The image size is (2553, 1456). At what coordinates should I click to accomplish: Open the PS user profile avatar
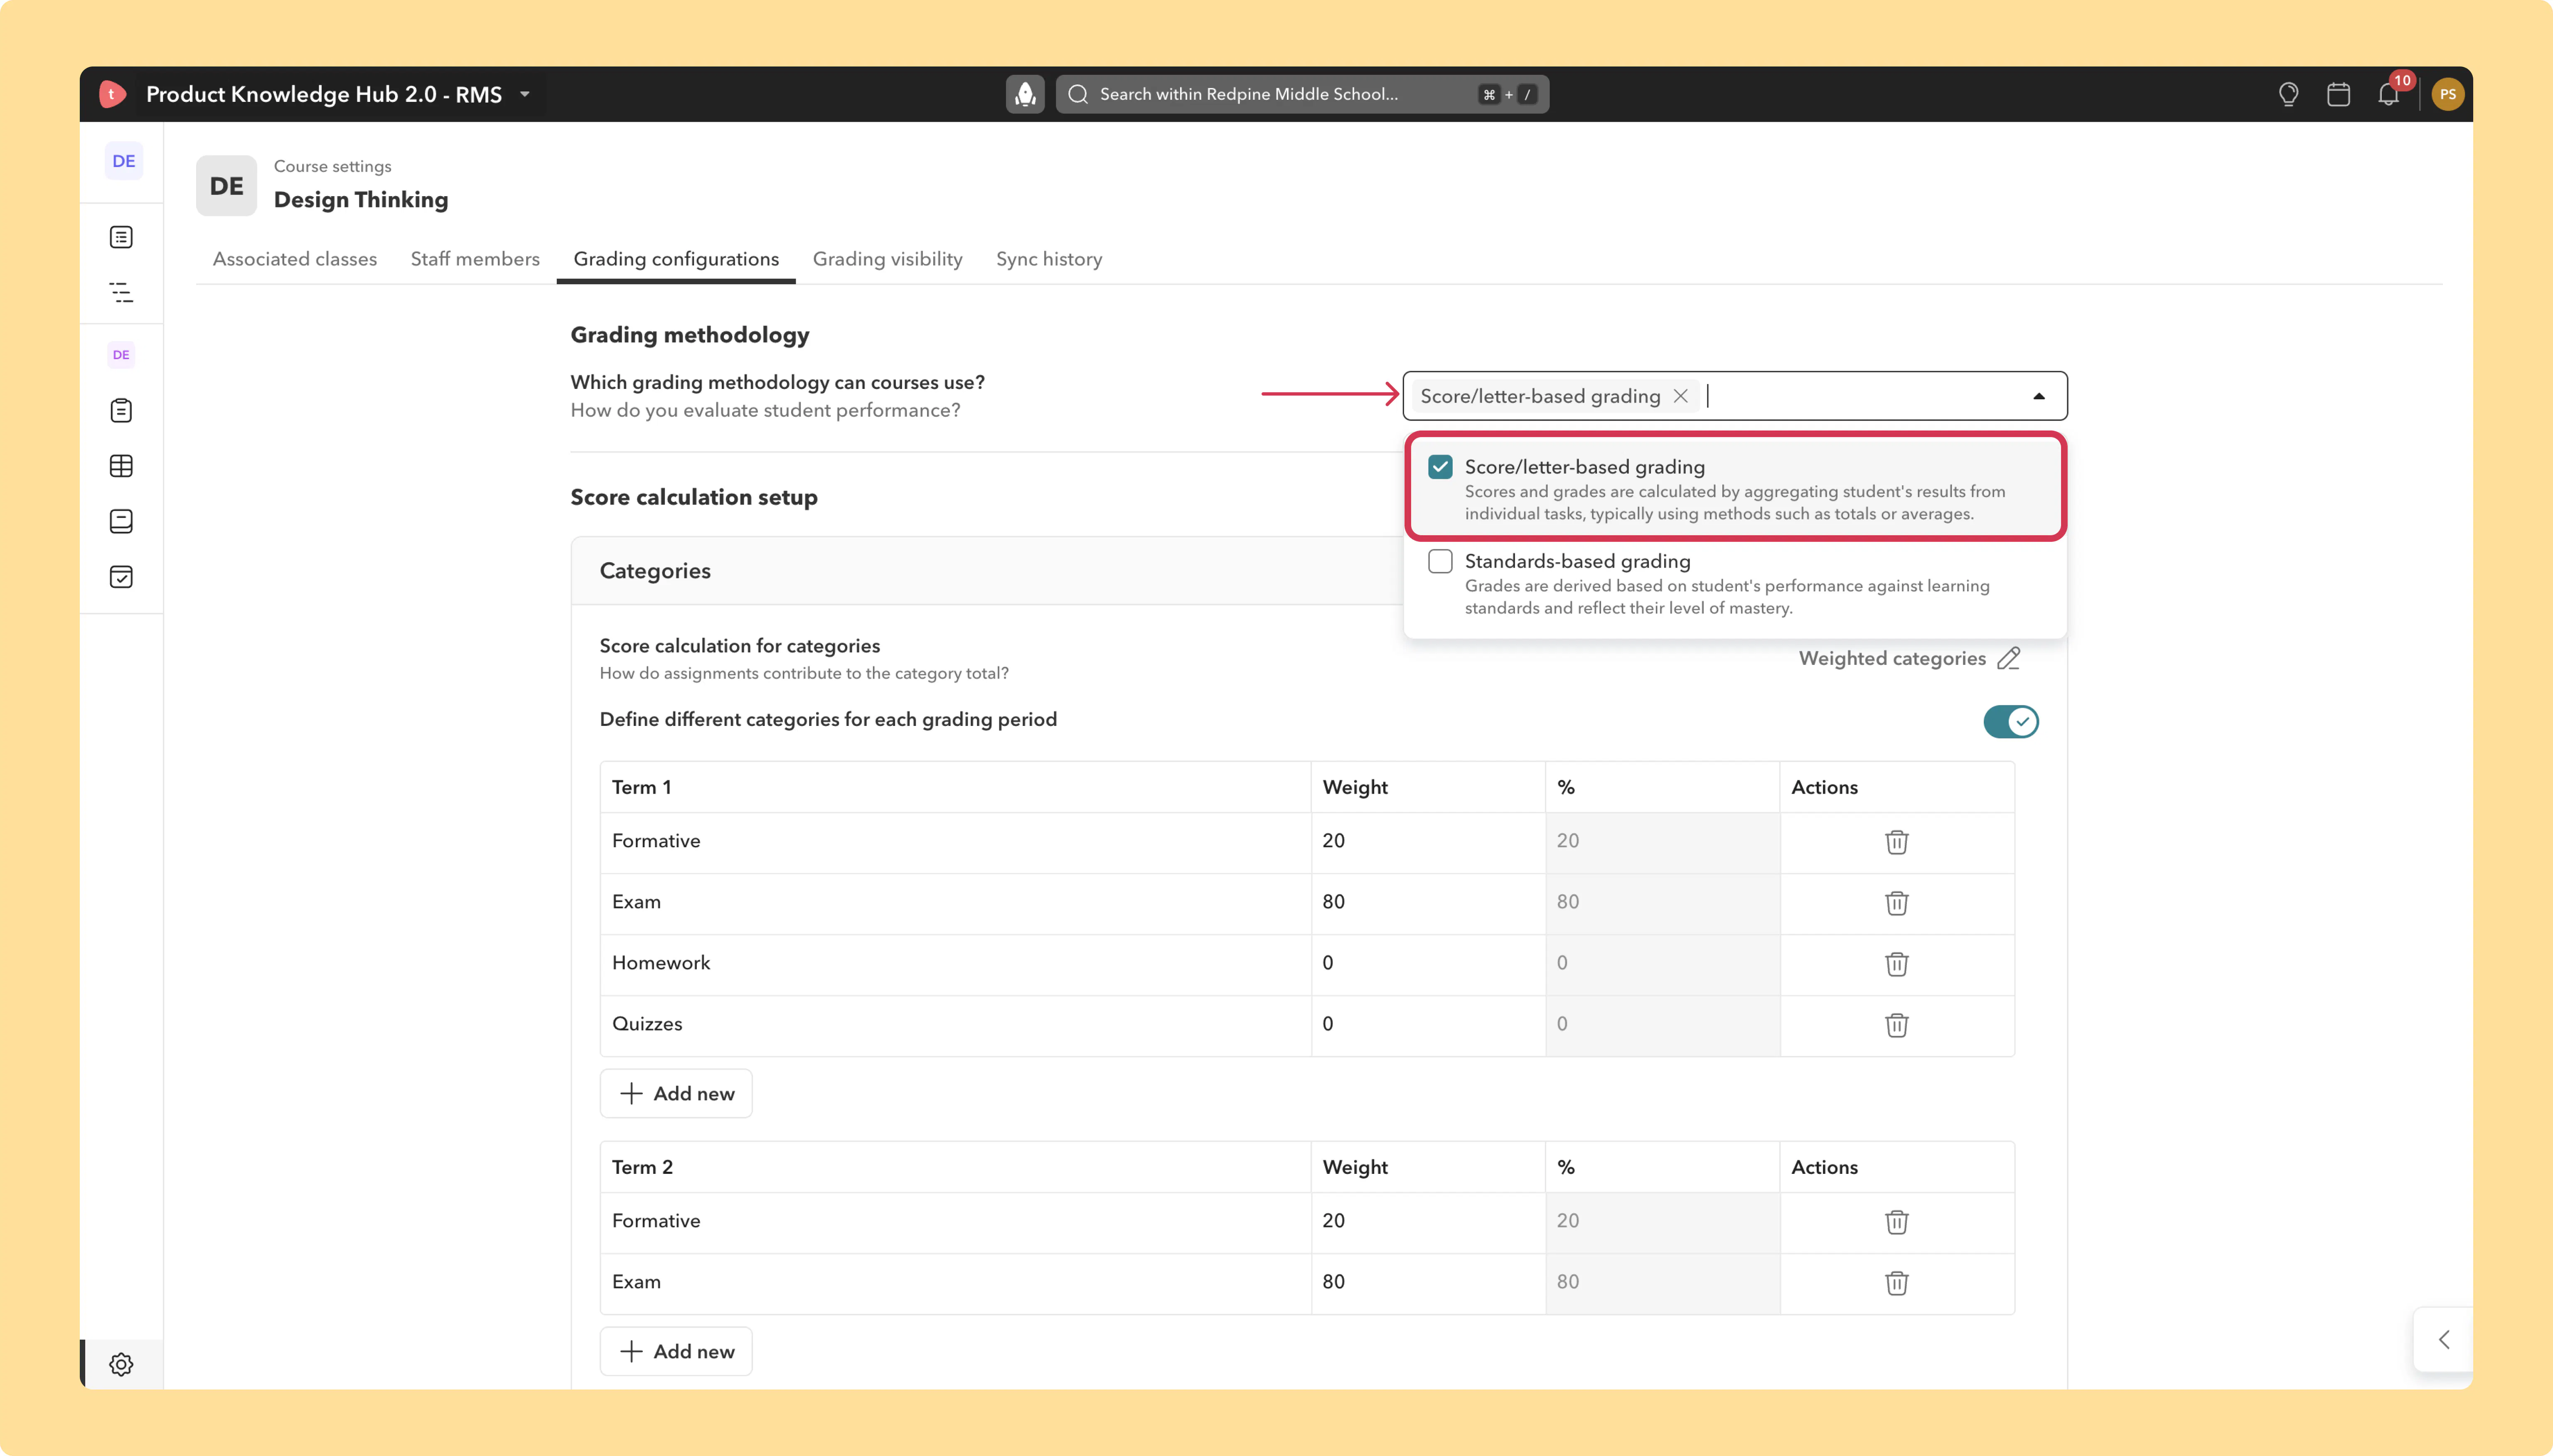[x=2447, y=94]
